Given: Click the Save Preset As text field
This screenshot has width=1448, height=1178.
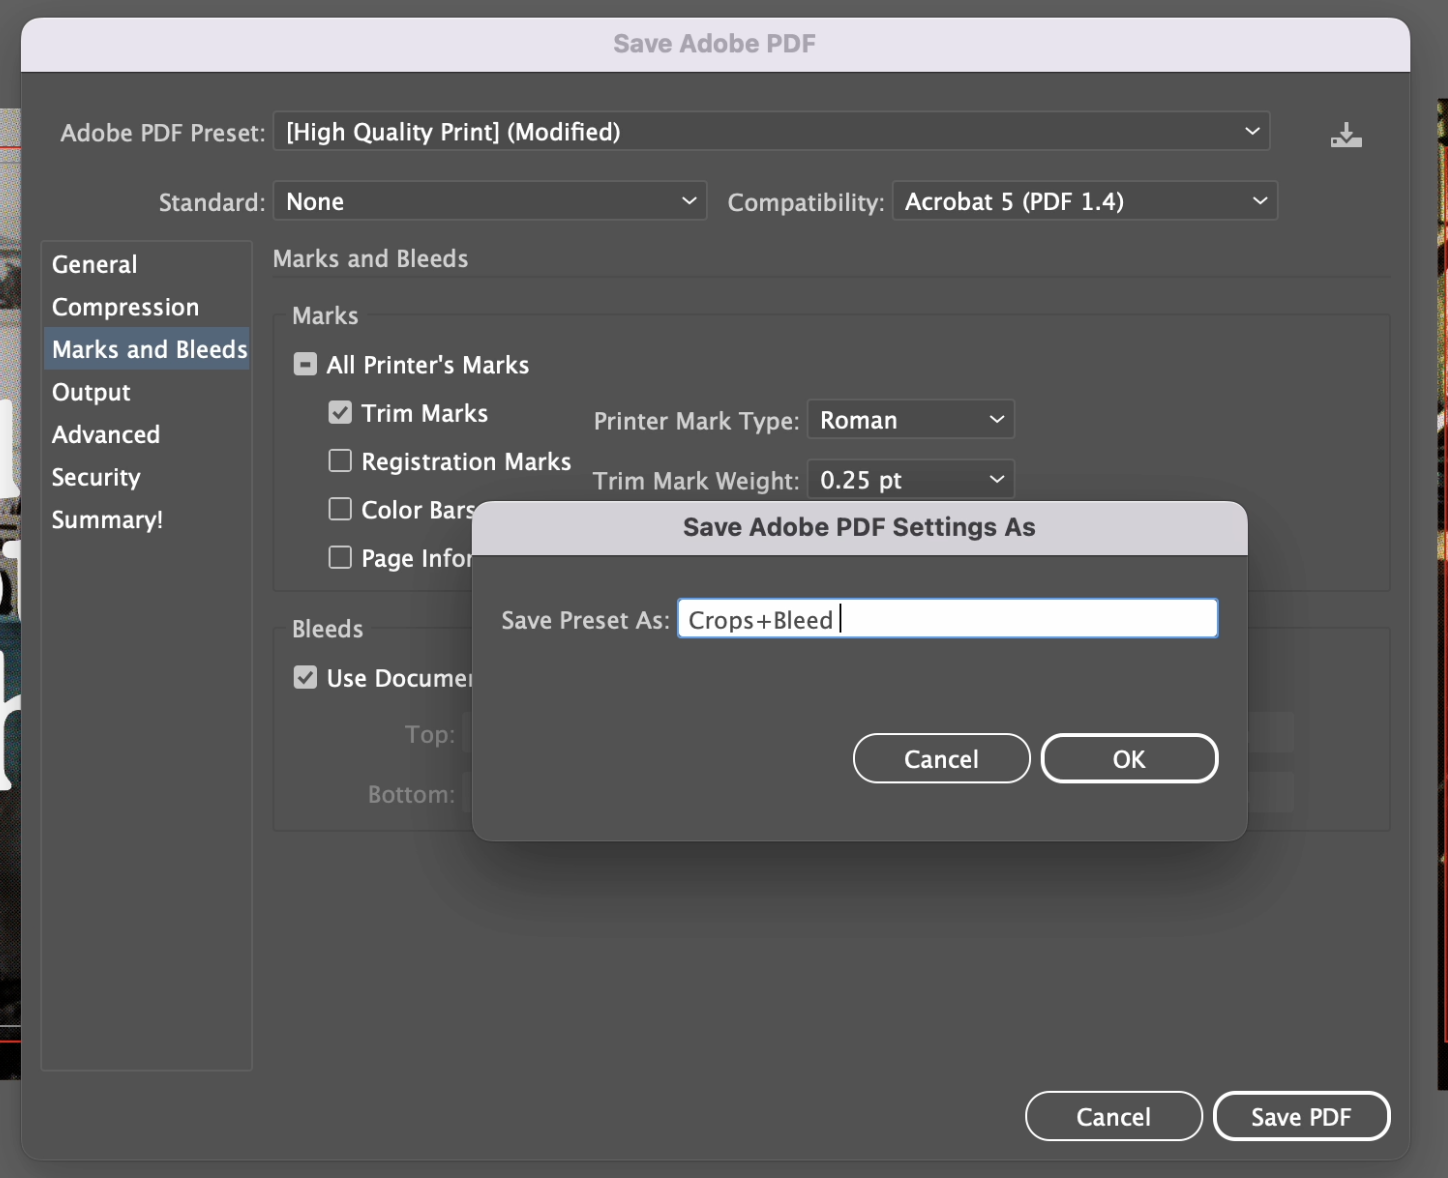Looking at the screenshot, I should pos(948,619).
